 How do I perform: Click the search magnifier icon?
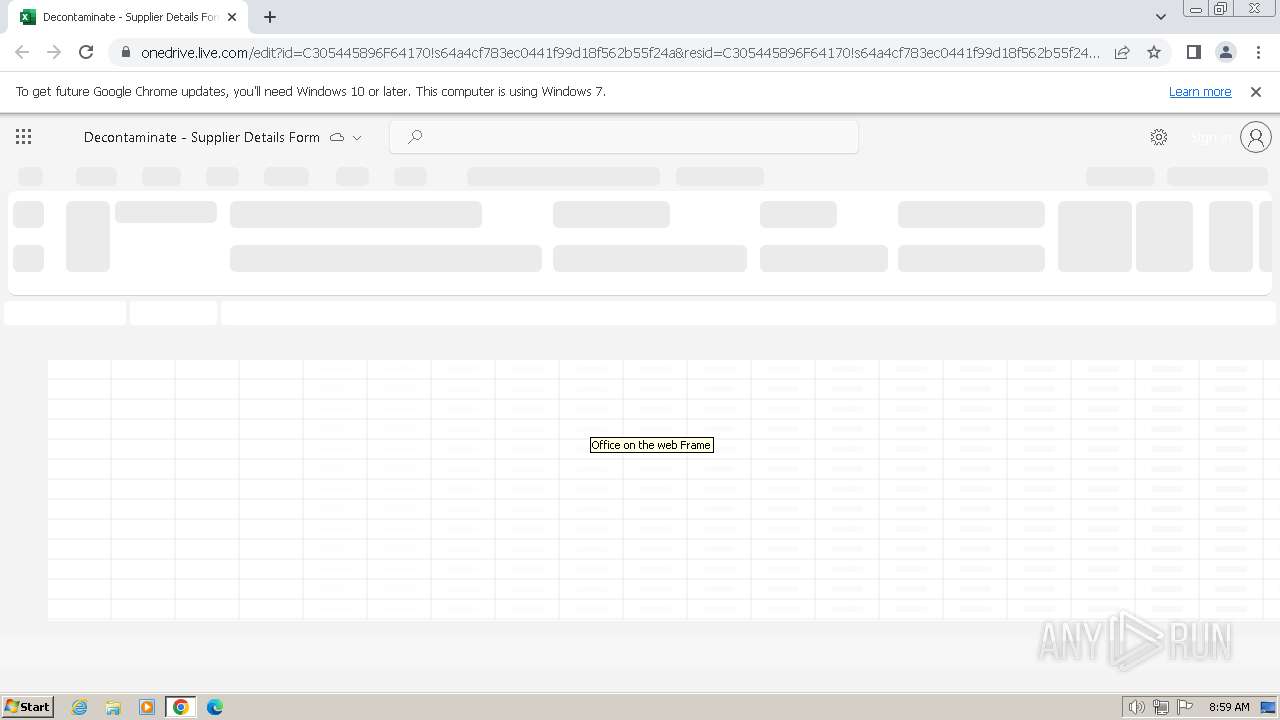tap(415, 137)
